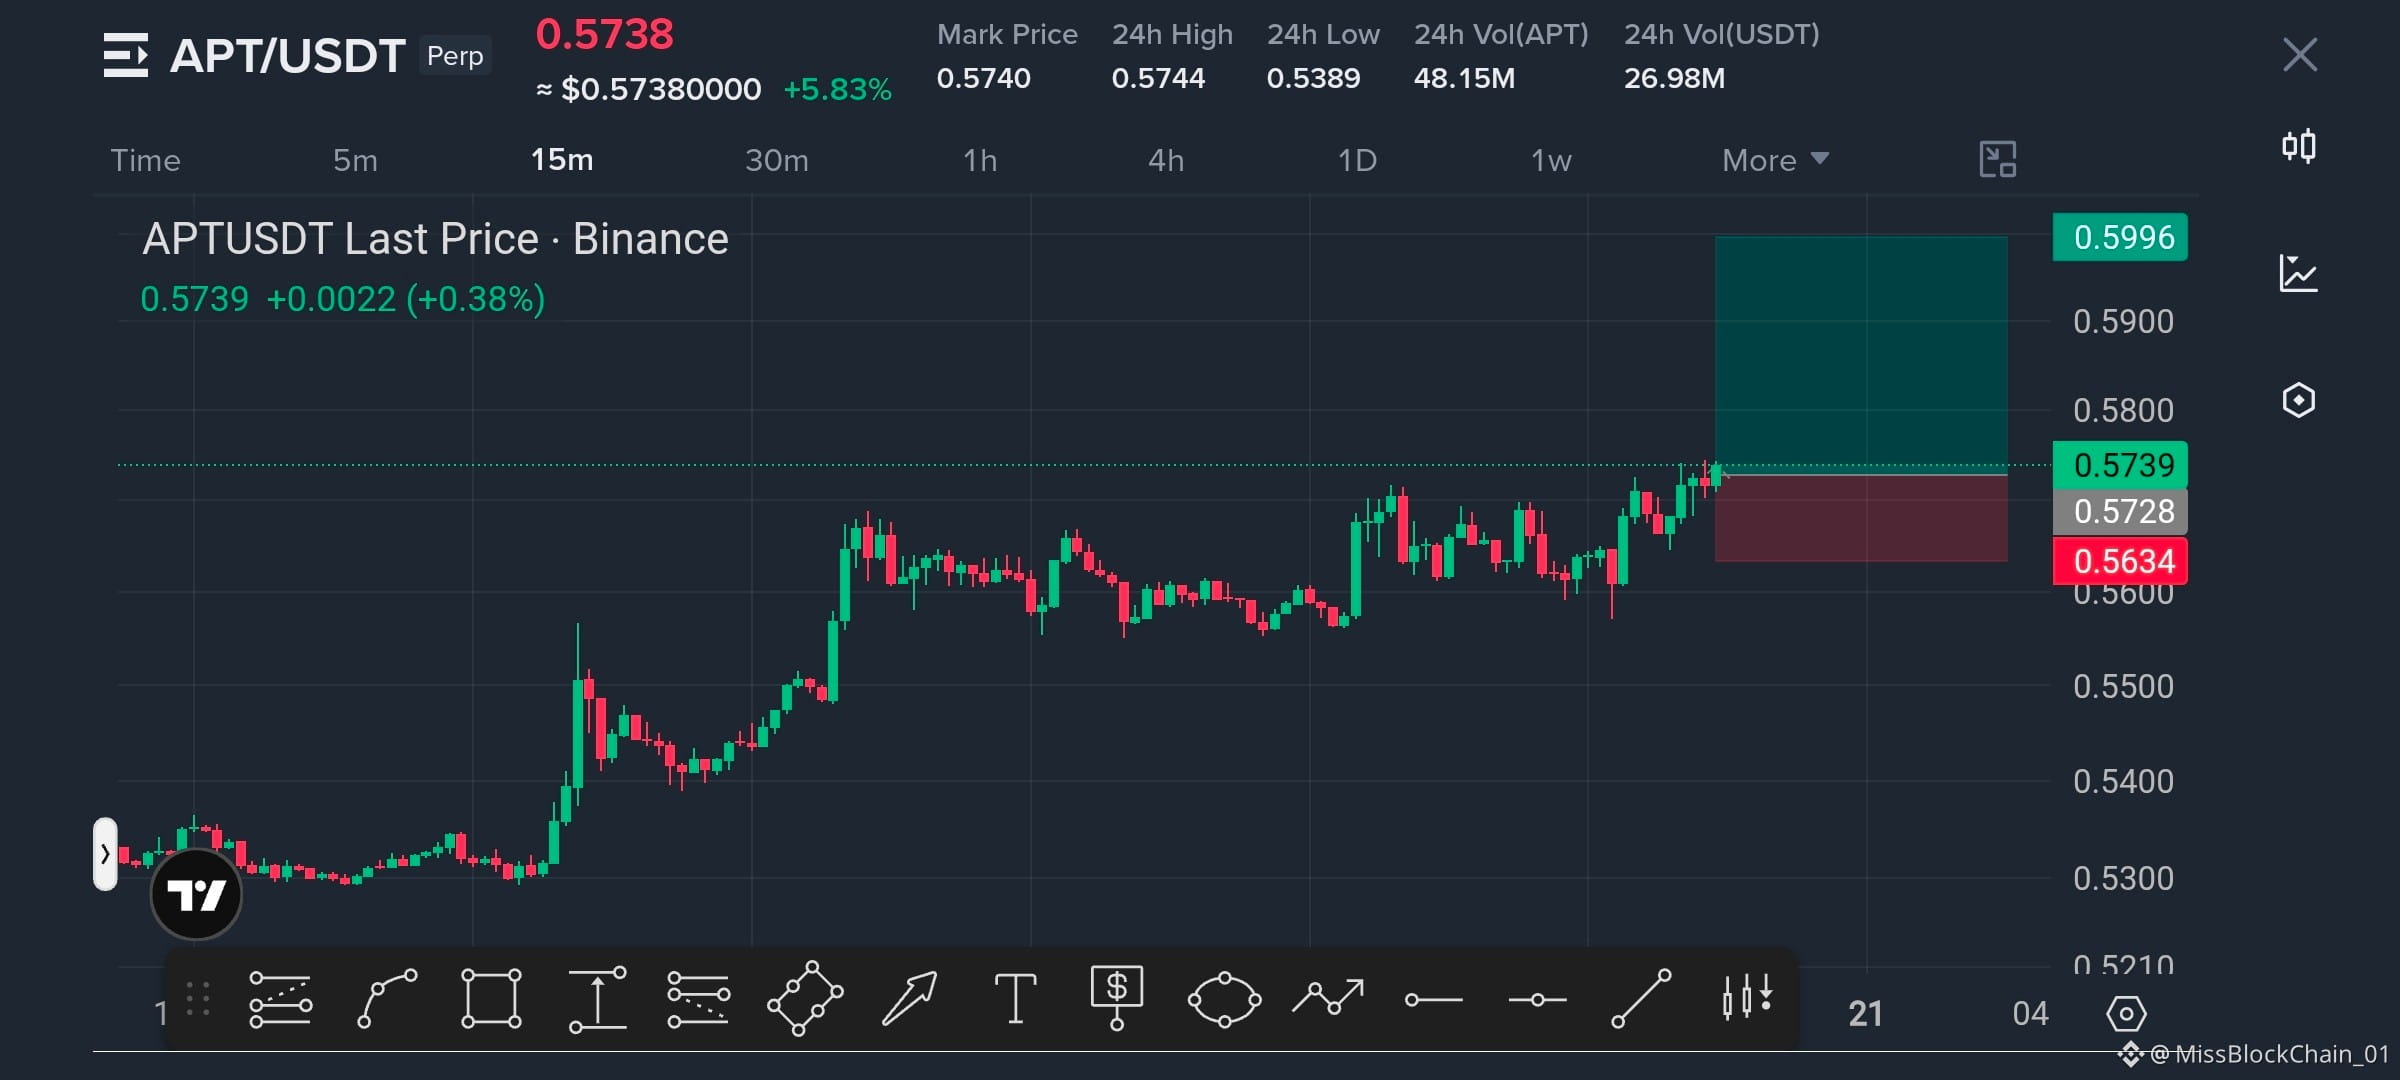The height and width of the screenshot is (1080, 2400).
Task: Open the More timeframes dropdown
Action: point(1775,160)
